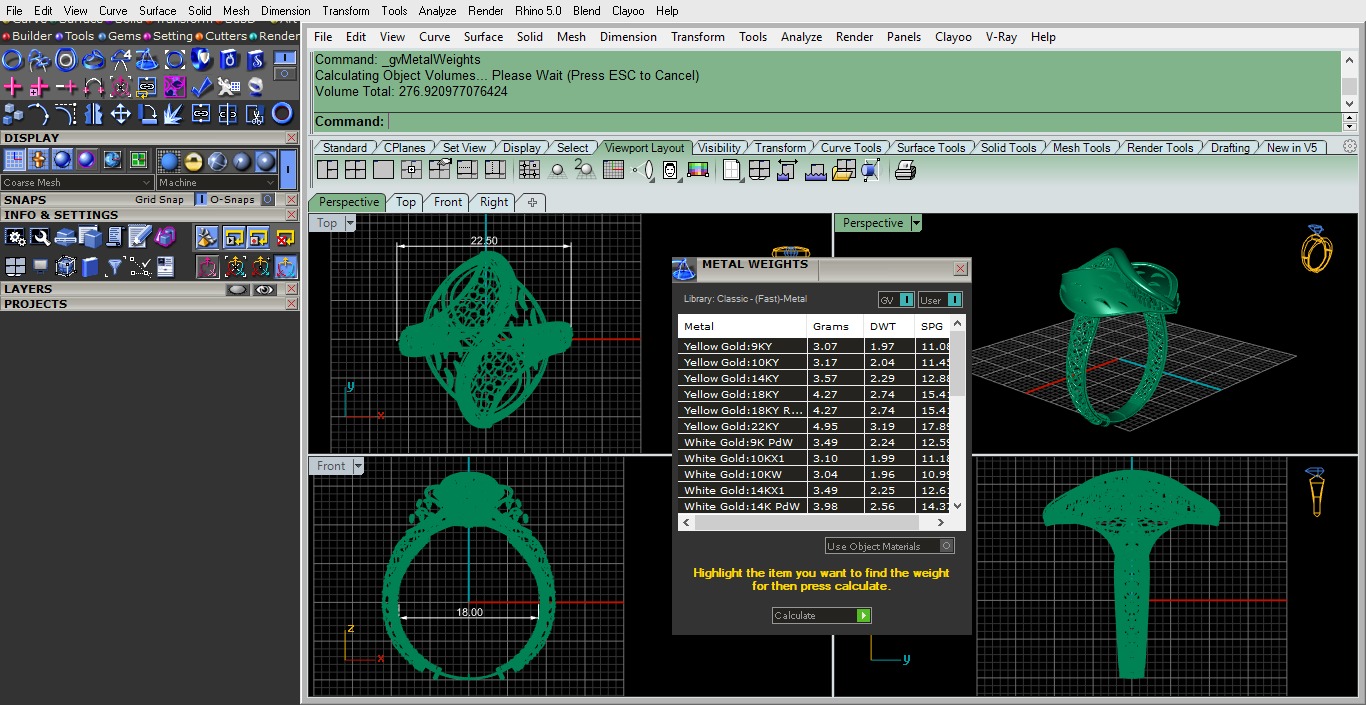Toggle the User library switch in Metal Weights
This screenshot has width=1366, height=705.
coord(954,299)
